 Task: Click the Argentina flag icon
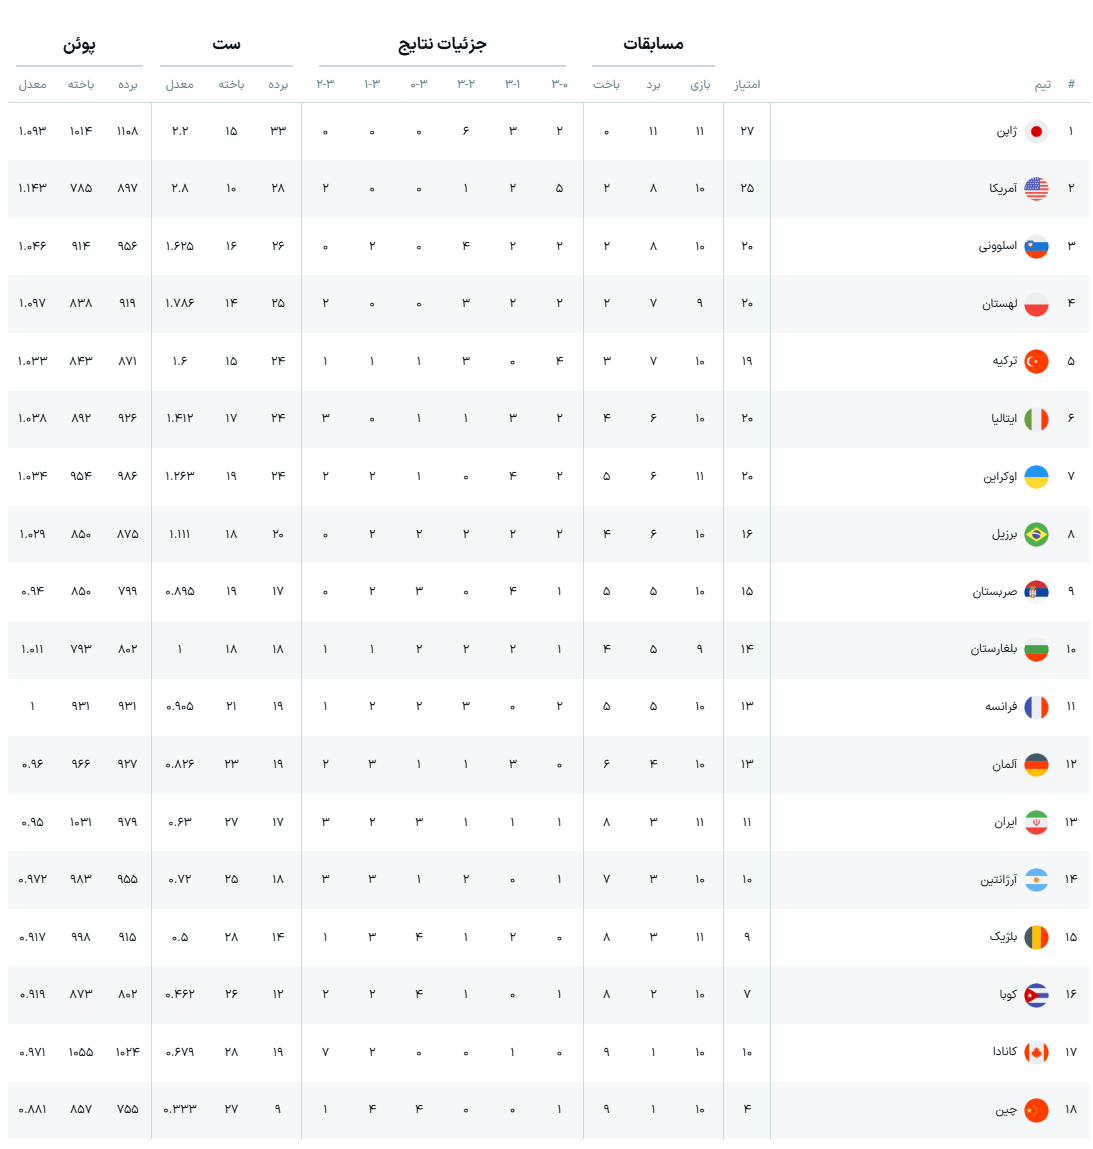pos(1036,879)
